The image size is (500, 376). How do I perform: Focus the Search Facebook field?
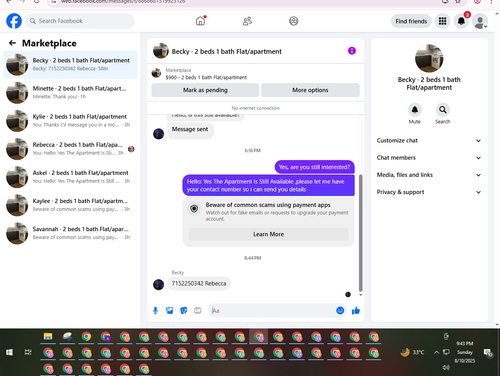[x=80, y=21]
